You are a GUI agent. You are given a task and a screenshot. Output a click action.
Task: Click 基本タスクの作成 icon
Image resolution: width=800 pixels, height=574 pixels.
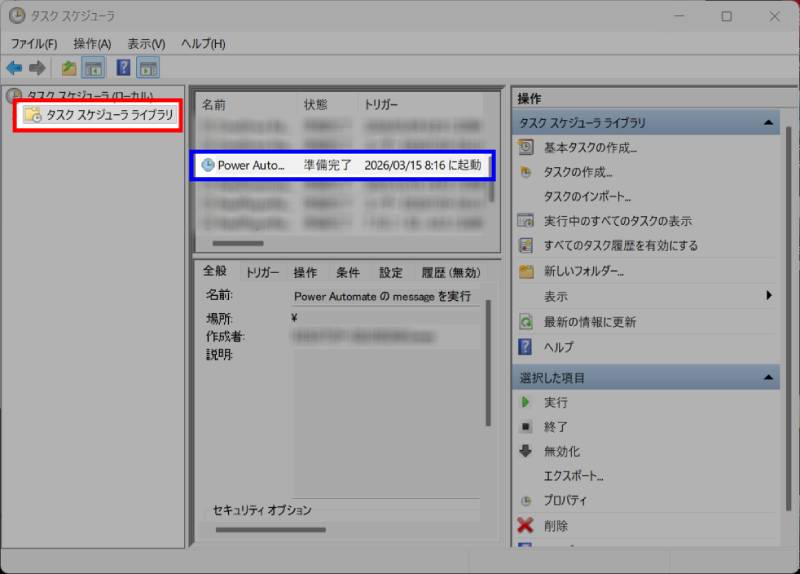525,147
